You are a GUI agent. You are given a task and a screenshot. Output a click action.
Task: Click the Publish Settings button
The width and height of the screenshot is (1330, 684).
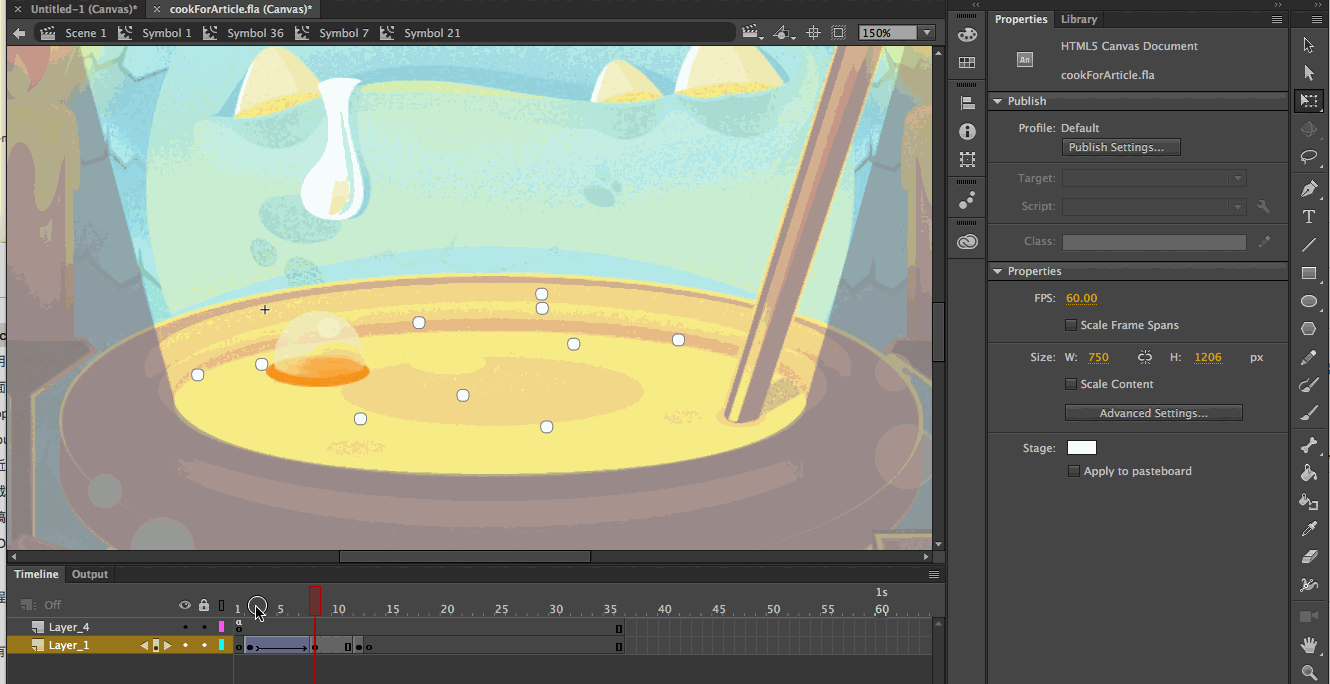(x=1120, y=146)
